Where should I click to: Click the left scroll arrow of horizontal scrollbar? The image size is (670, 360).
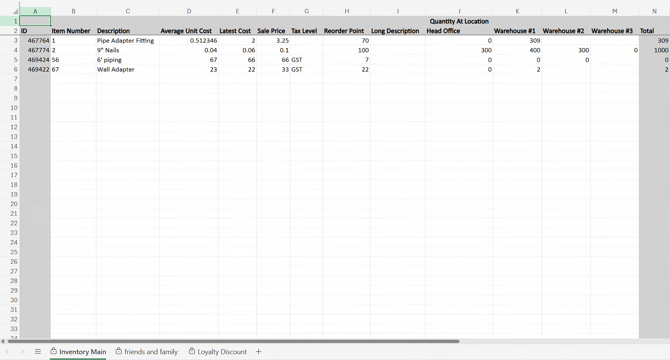click(x=3, y=341)
